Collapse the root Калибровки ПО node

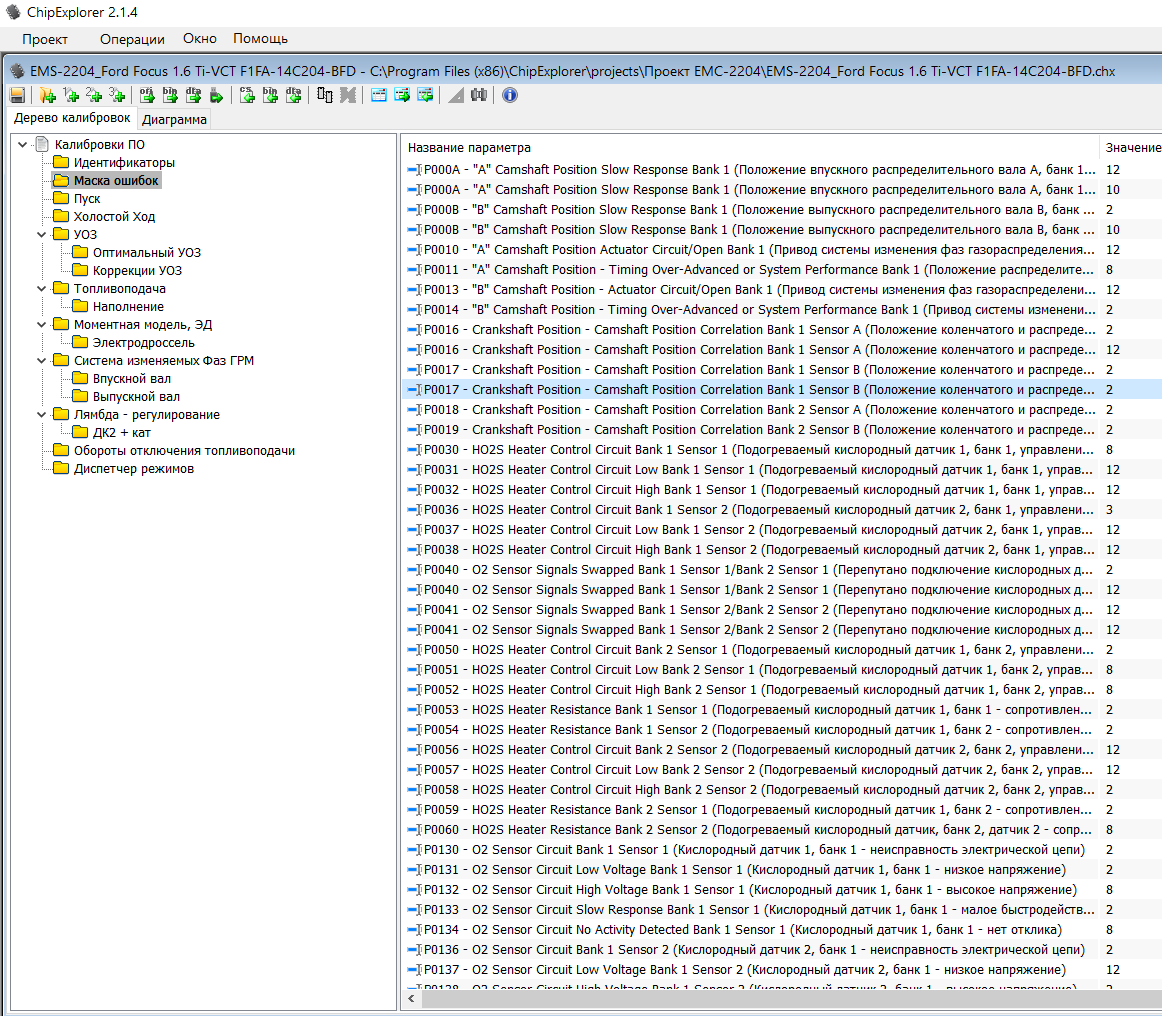click(x=22, y=145)
